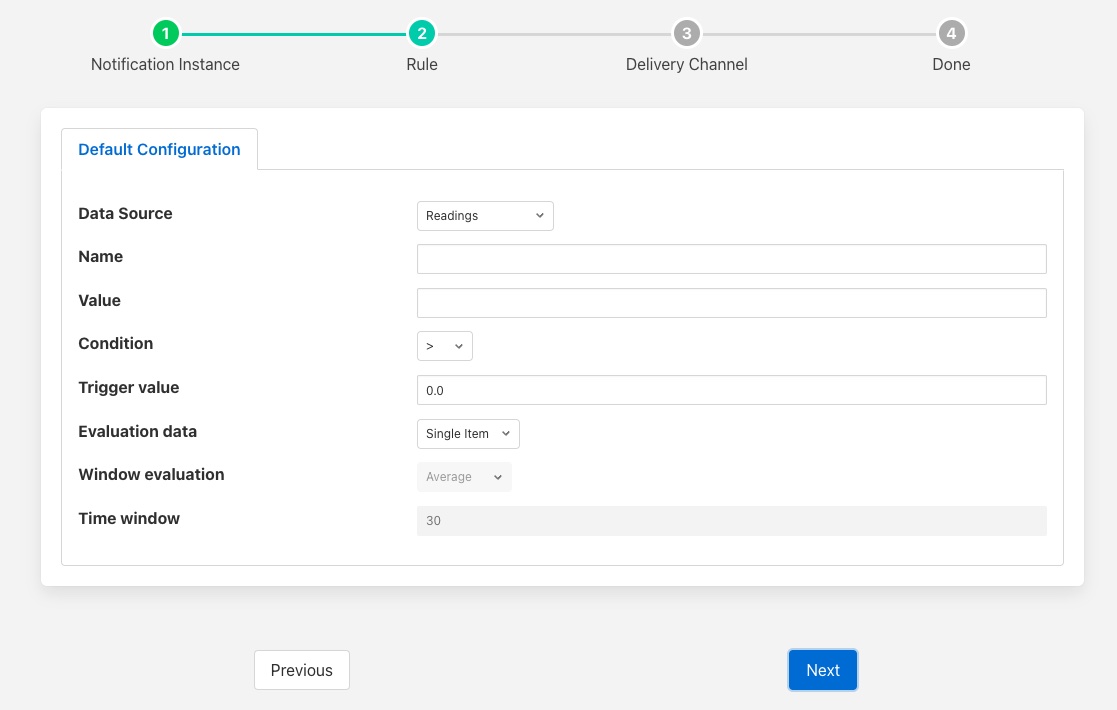The width and height of the screenshot is (1117, 710).
Task: Click step 4 Done circle
Action: click(x=951, y=34)
